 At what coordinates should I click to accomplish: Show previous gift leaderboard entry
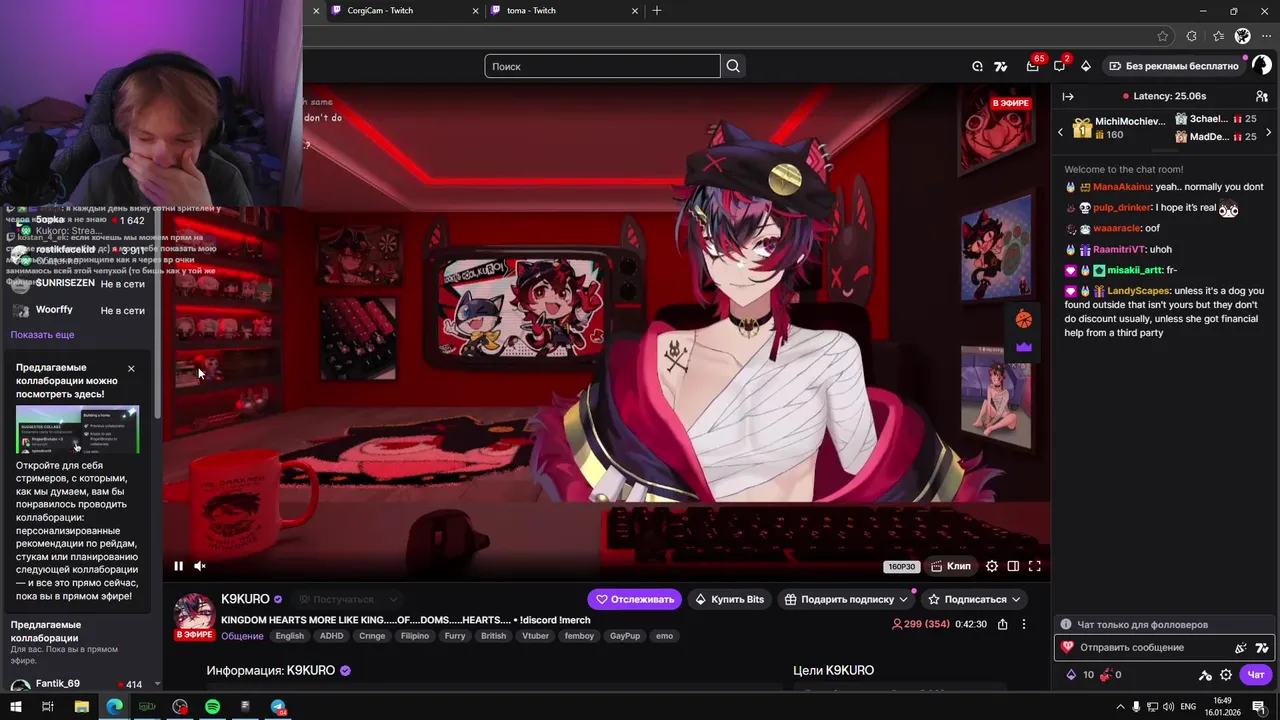pyautogui.click(x=1060, y=132)
